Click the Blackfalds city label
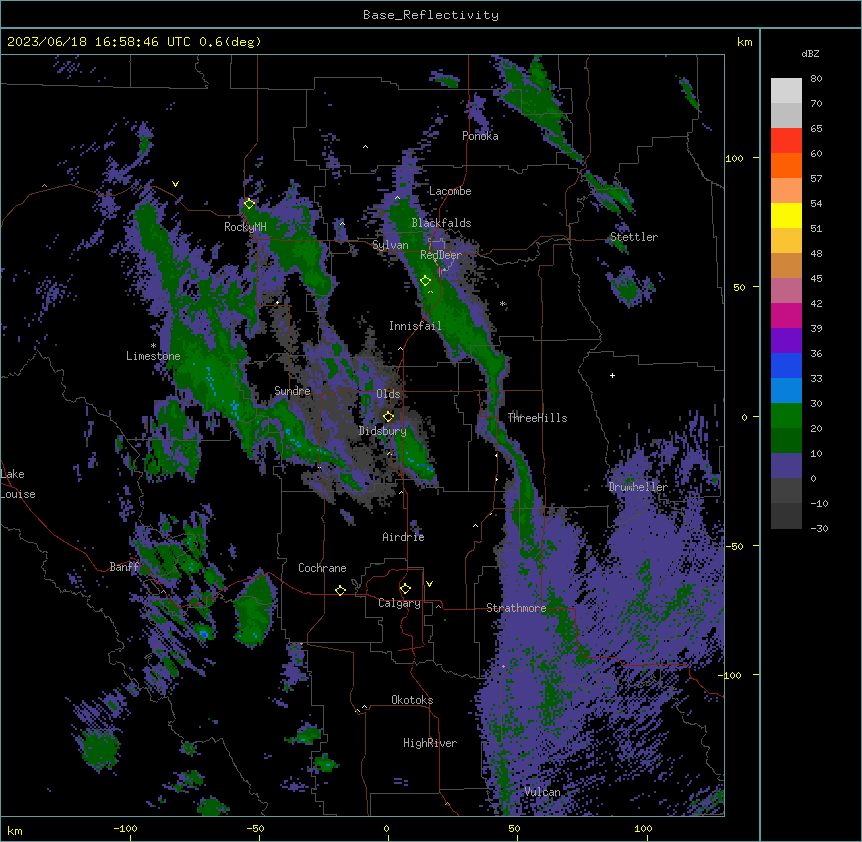Image resolution: width=862 pixels, height=842 pixels. click(x=441, y=223)
